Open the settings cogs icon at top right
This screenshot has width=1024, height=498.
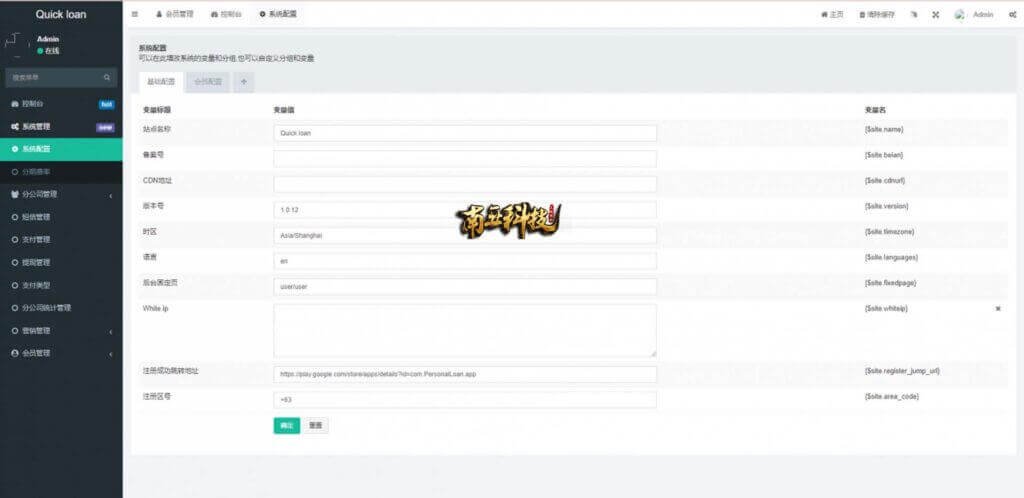click(1012, 14)
